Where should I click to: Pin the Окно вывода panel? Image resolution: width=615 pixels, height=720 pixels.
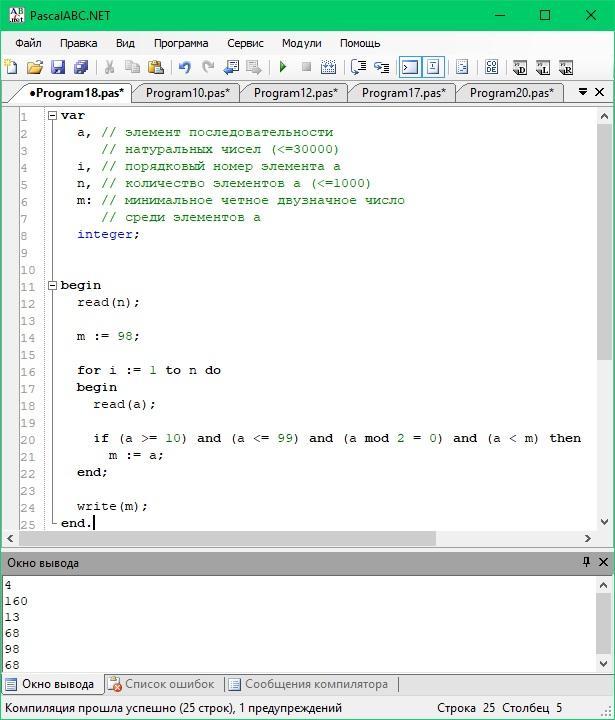586,562
